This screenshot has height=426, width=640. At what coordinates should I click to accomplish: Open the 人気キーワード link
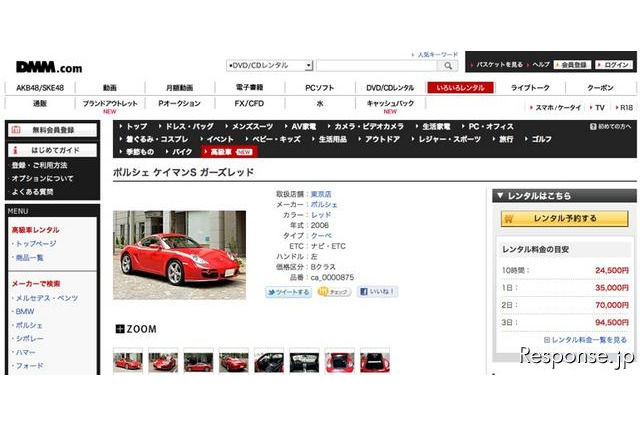click(438, 54)
